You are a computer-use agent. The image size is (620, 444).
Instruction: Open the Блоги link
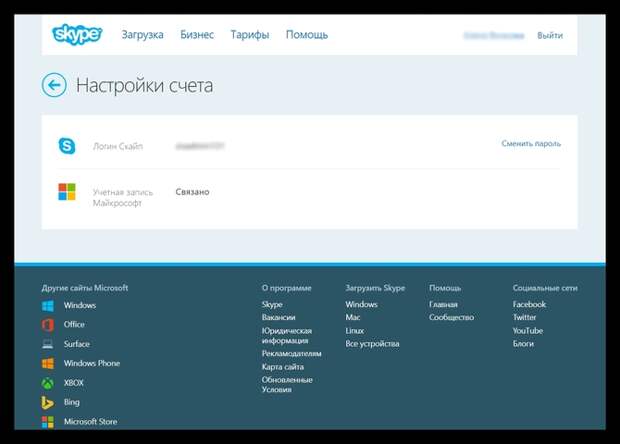coord(523,344)
